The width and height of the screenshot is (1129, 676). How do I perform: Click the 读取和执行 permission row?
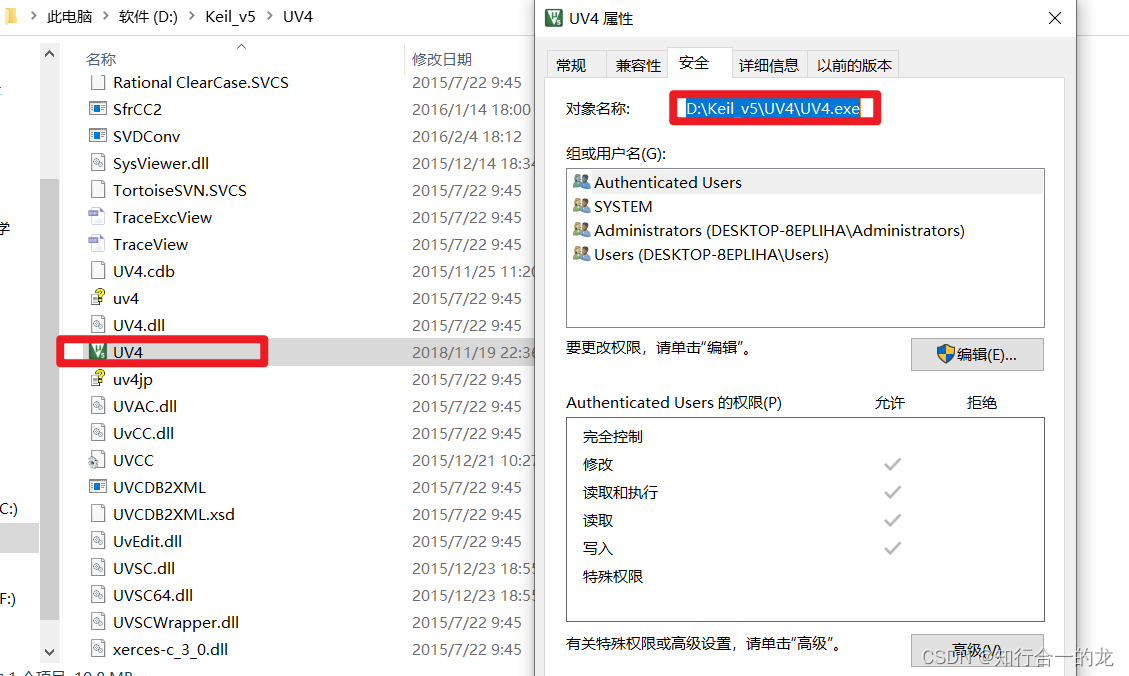point(805,492)
